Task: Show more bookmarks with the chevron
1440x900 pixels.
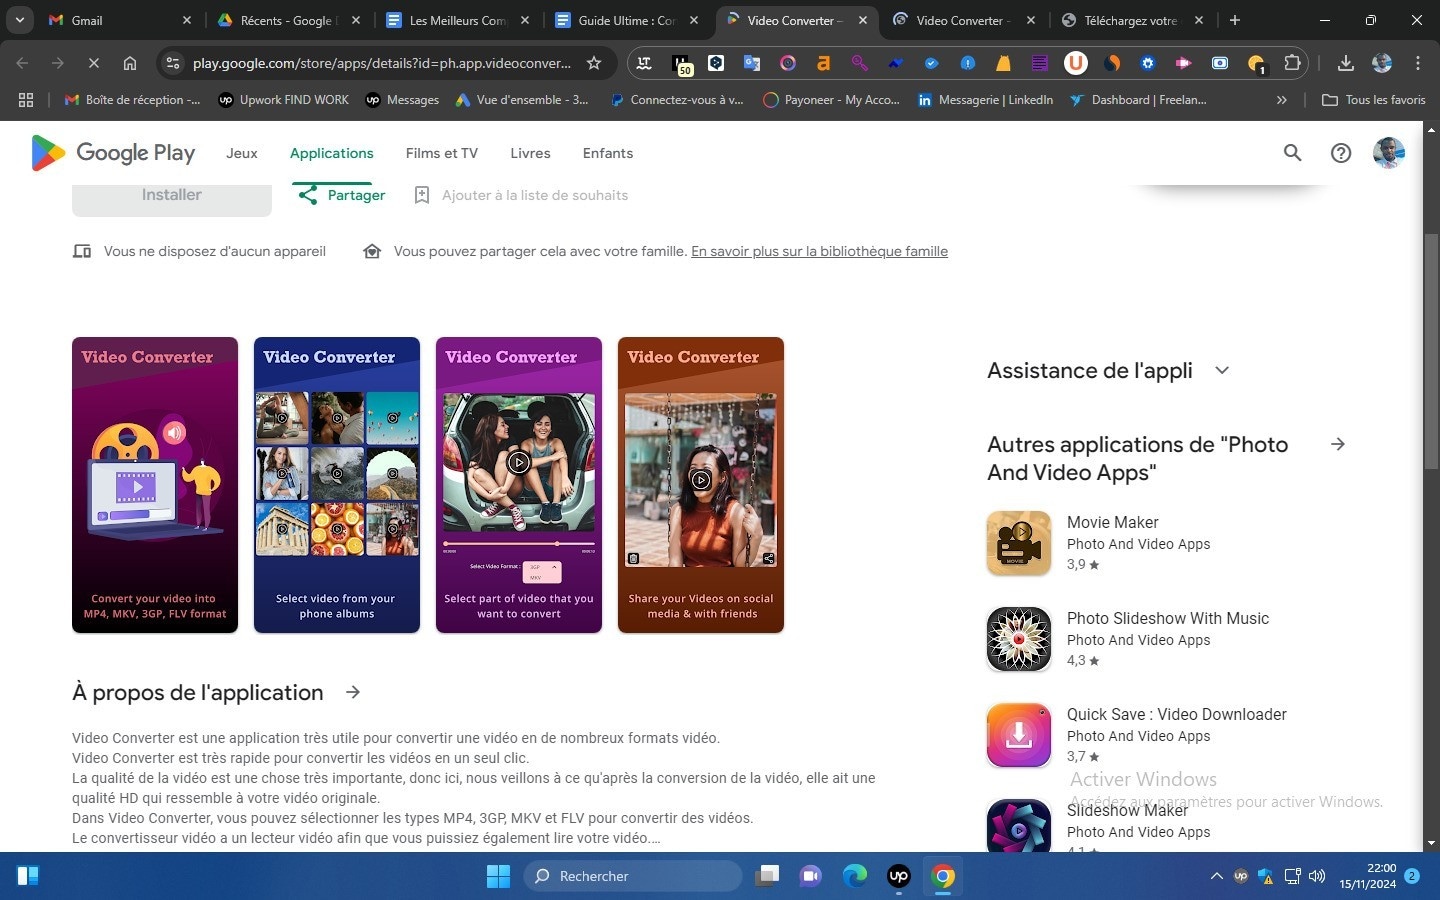Action: [x=1282, y=100]
